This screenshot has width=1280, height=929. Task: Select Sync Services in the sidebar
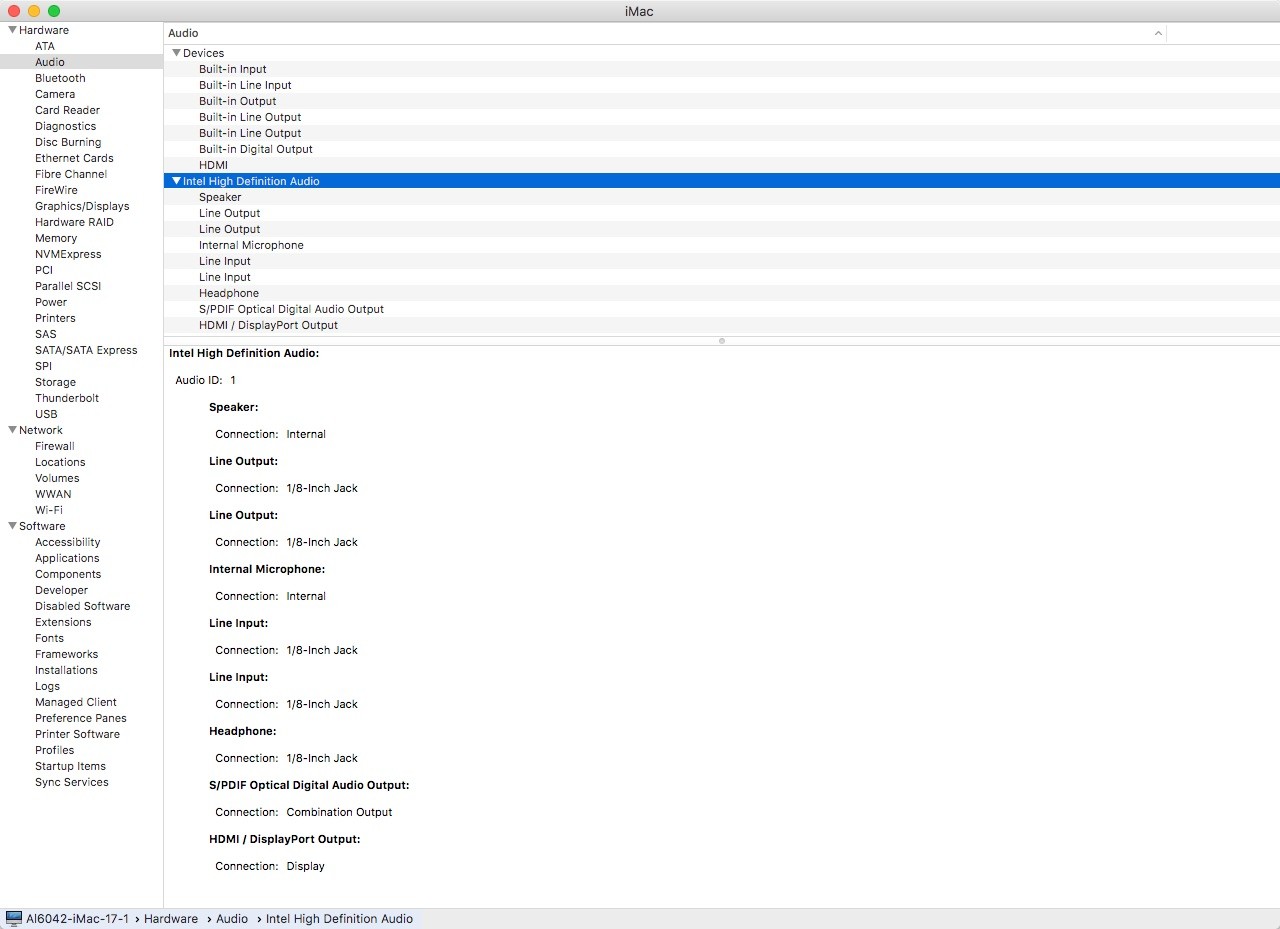(x=72, y=782)
